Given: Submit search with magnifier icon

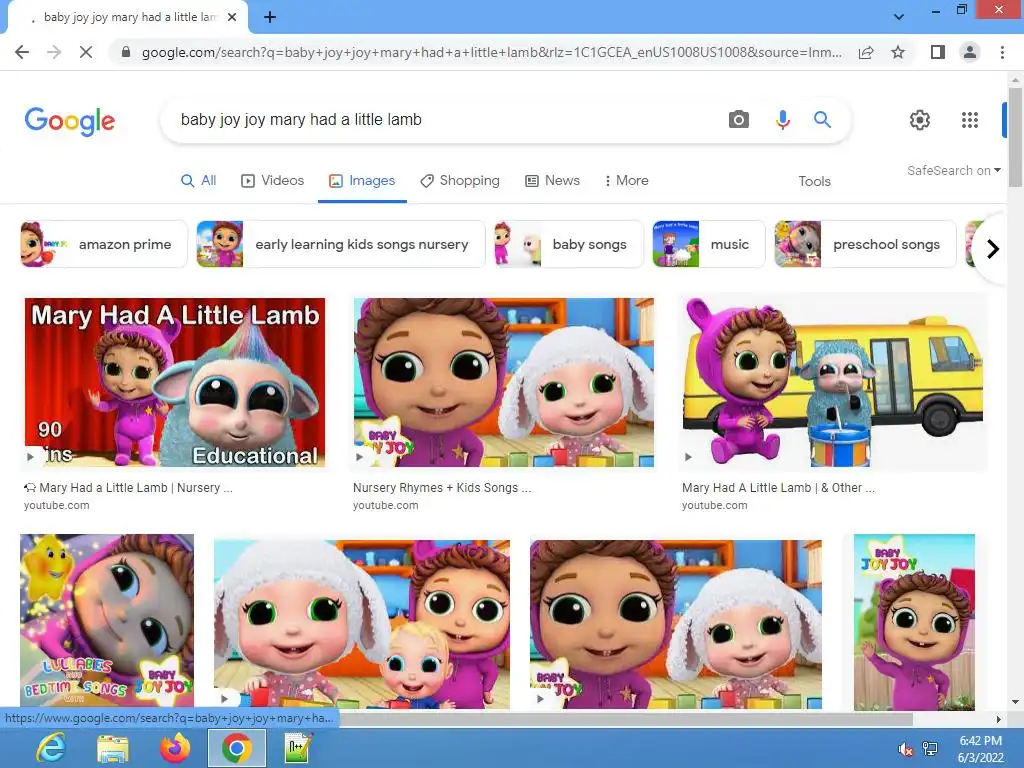Looking at the screenshot, I should [822, 120].
